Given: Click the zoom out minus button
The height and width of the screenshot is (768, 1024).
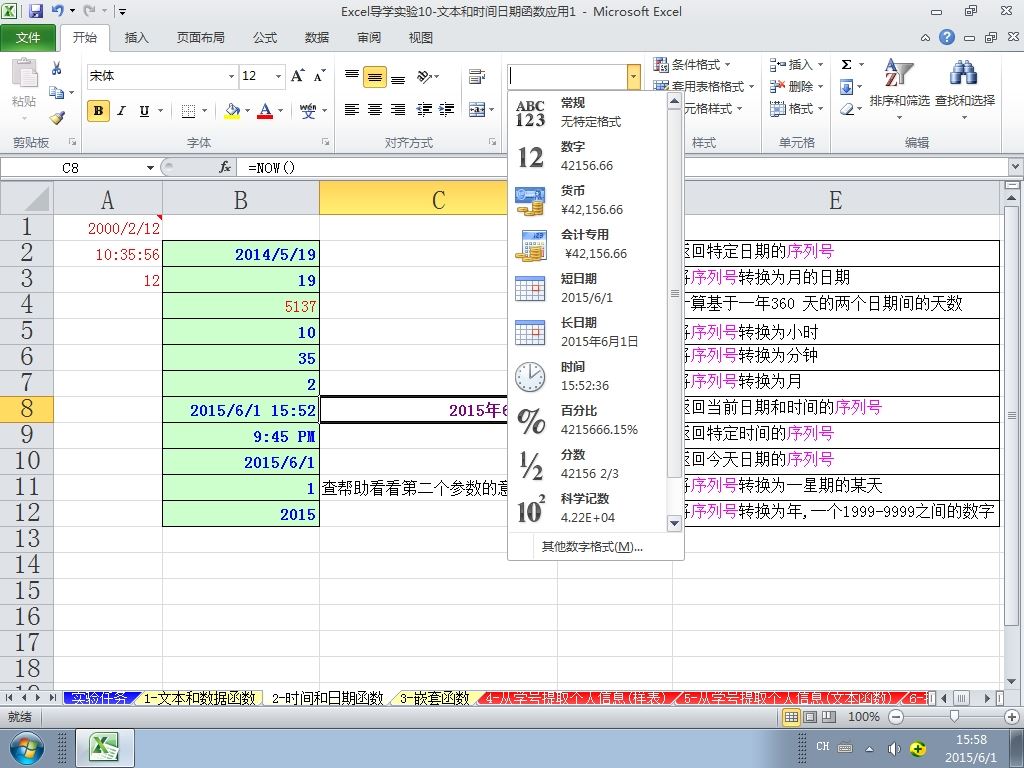Looking at the screenshot, I should [x=896, y=717].
